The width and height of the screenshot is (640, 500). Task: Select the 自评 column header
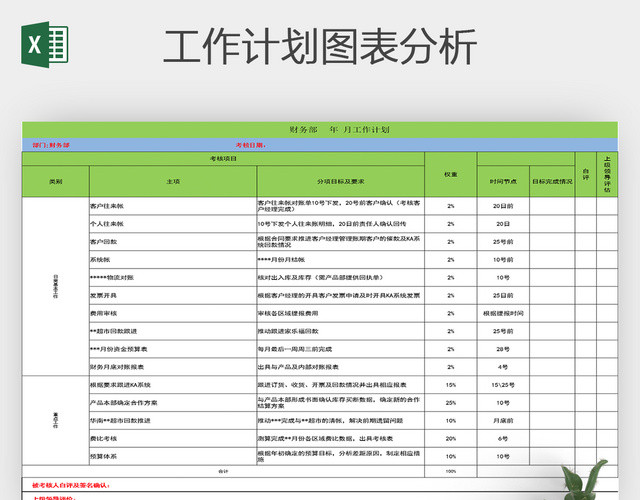586,174
